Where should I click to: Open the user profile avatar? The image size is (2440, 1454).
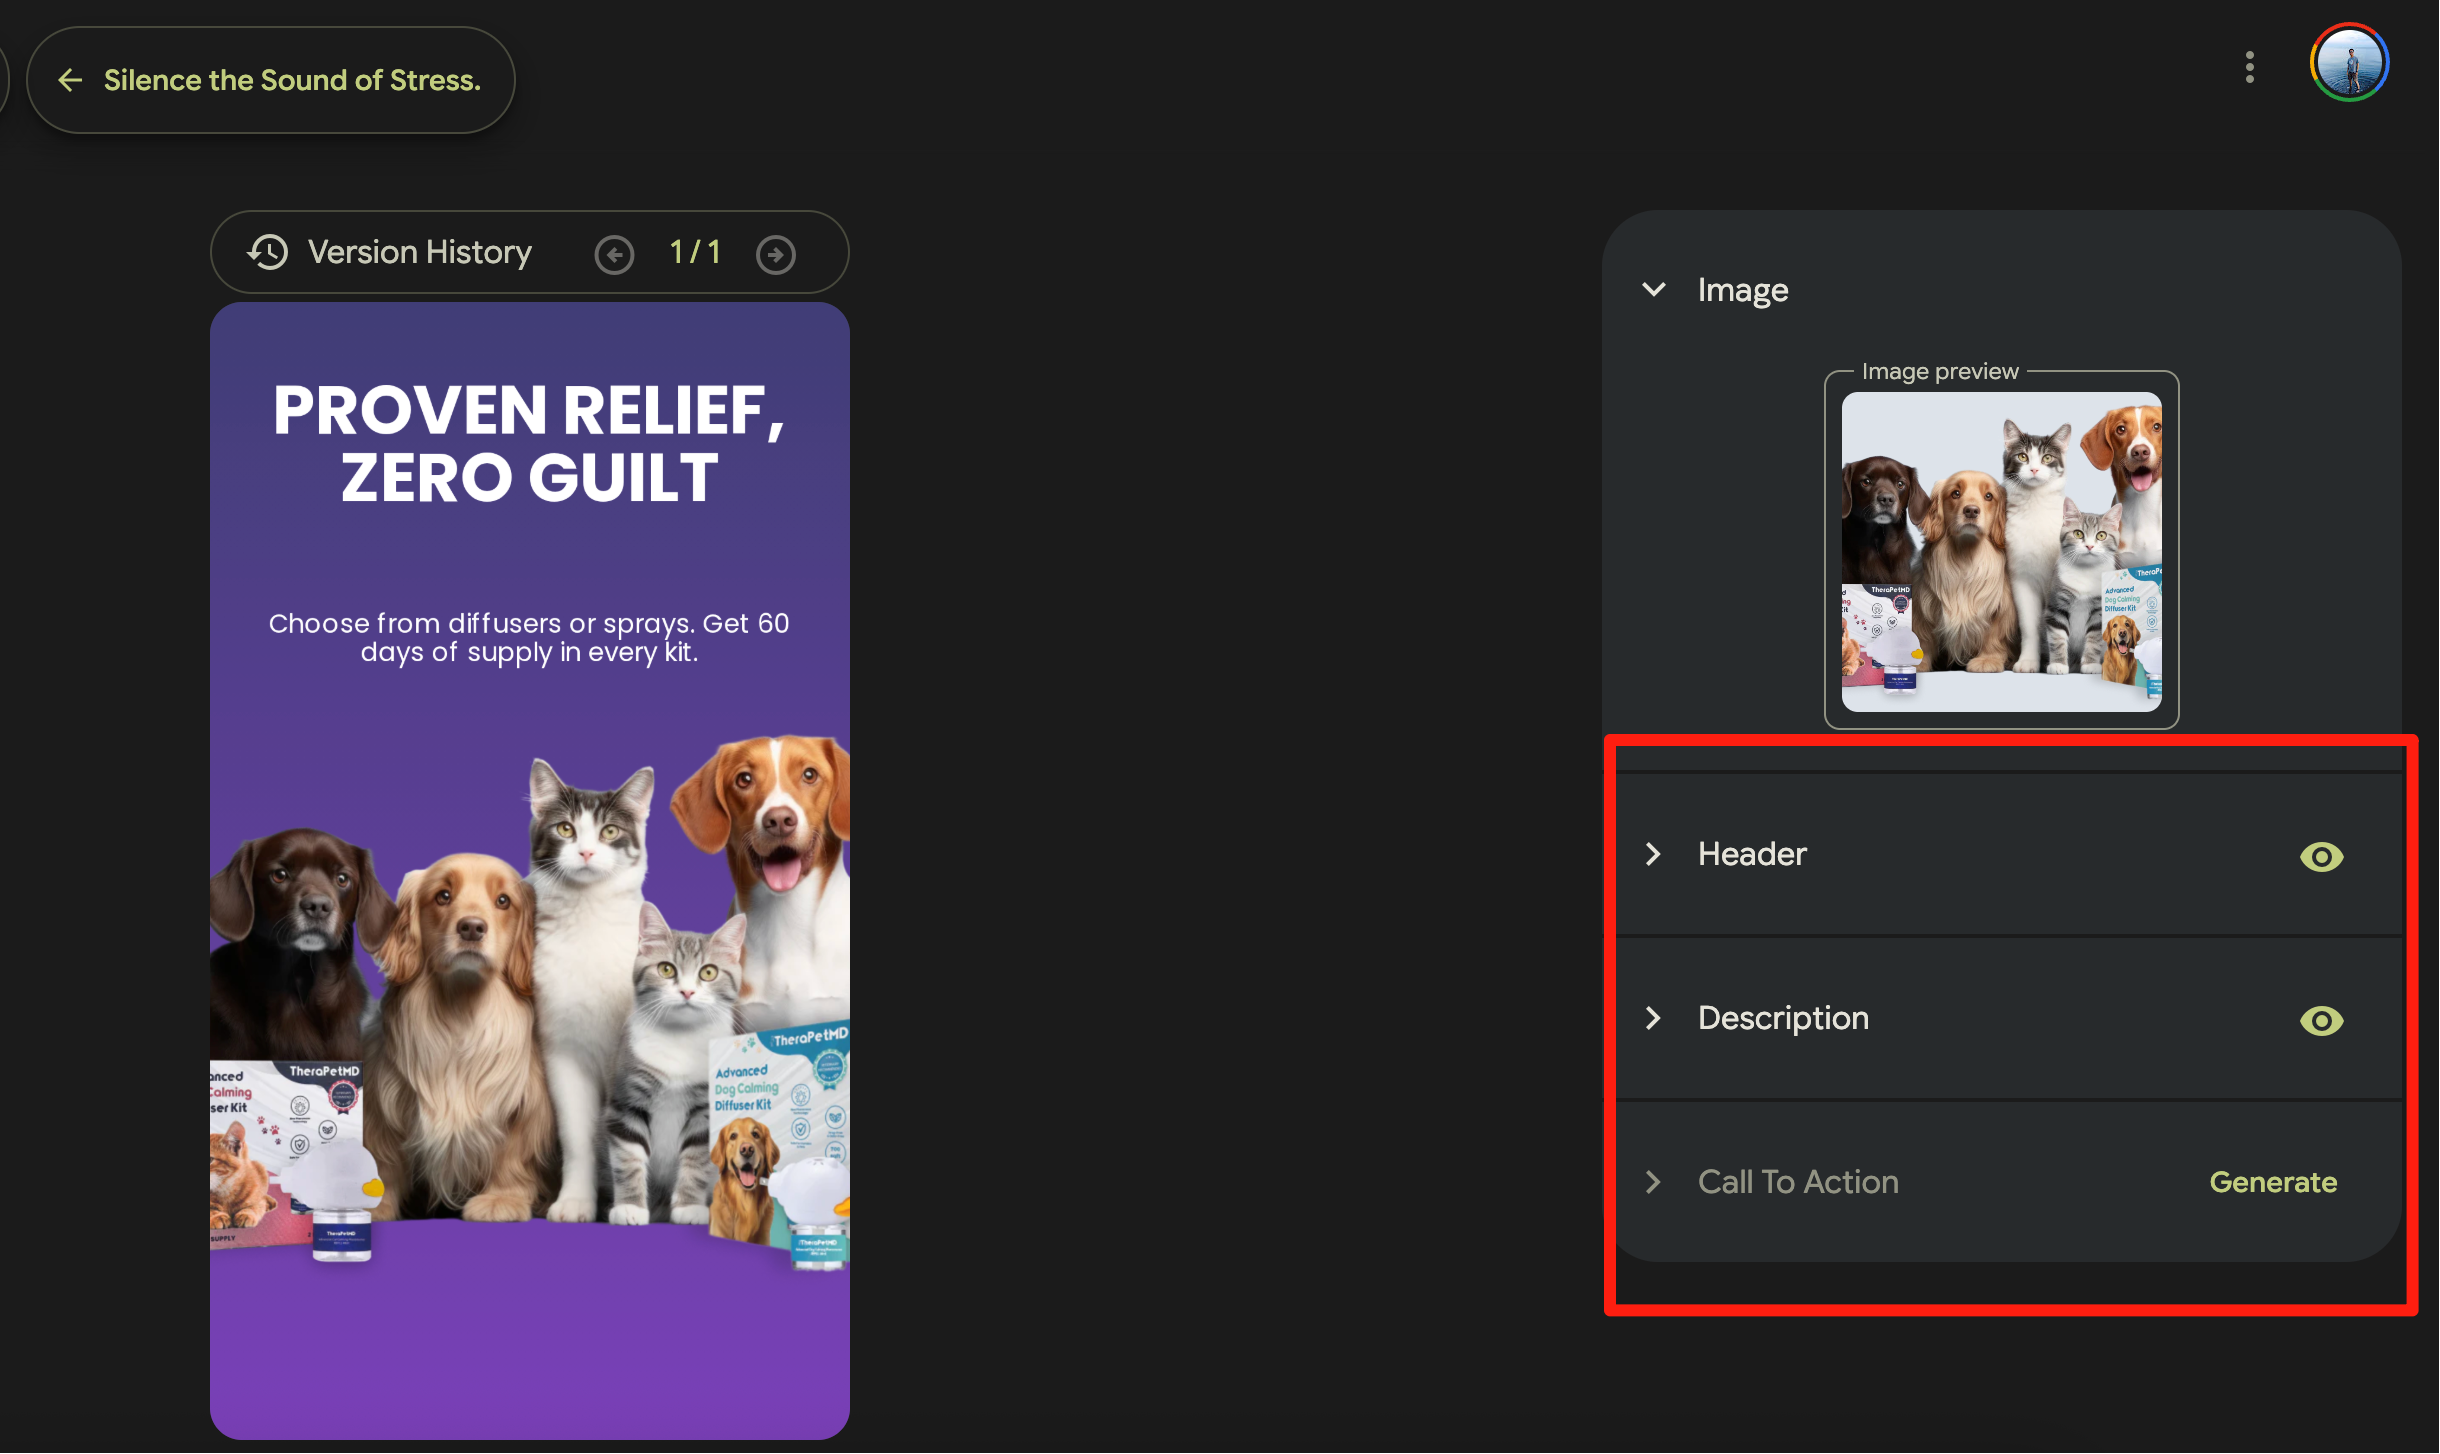pos(2349,62)
